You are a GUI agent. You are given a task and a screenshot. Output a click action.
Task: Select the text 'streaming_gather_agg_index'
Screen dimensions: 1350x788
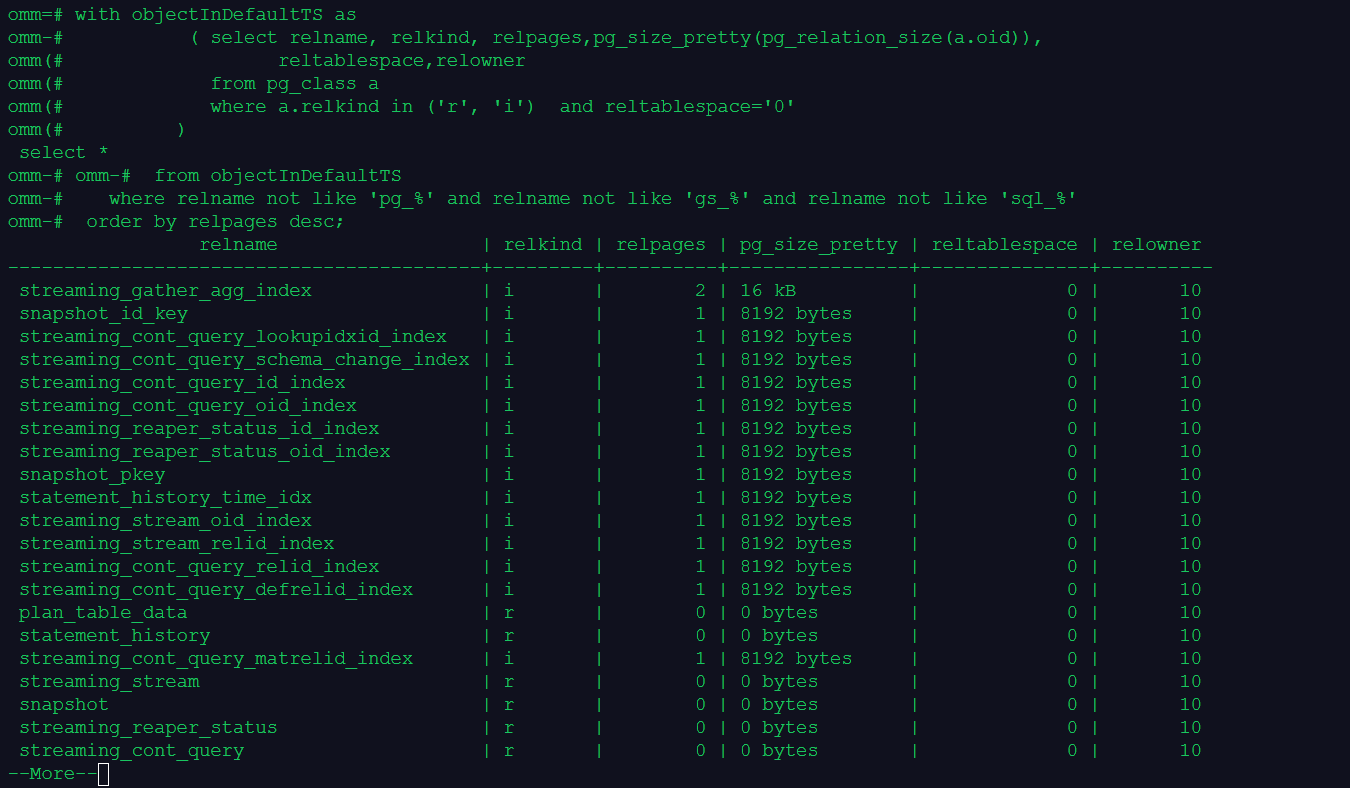click(x=165, y=290)
